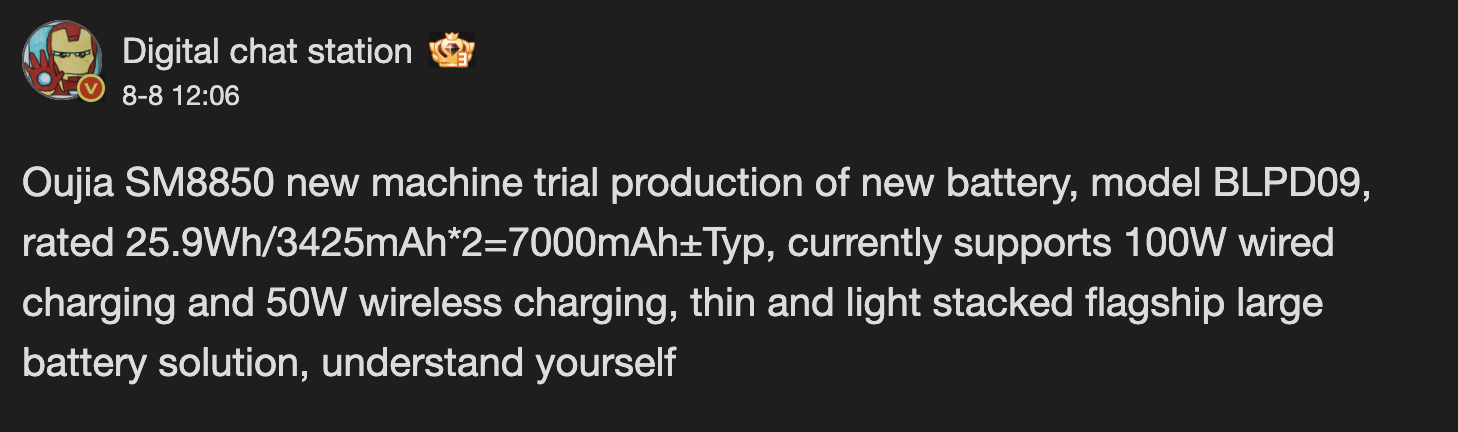Open the Digital chat station profile name
1458x432 pixels.
[x=267, y=51]
